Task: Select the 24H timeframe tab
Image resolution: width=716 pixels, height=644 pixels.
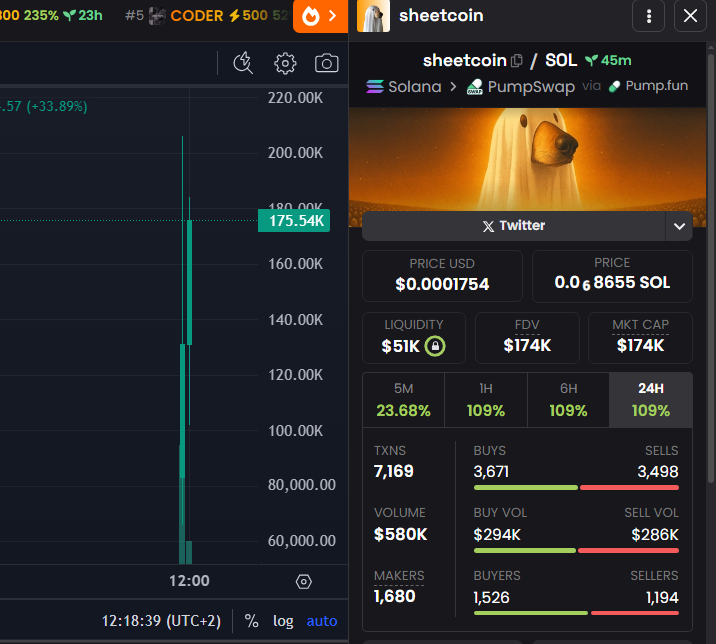Action: click(x=651, y=400)
